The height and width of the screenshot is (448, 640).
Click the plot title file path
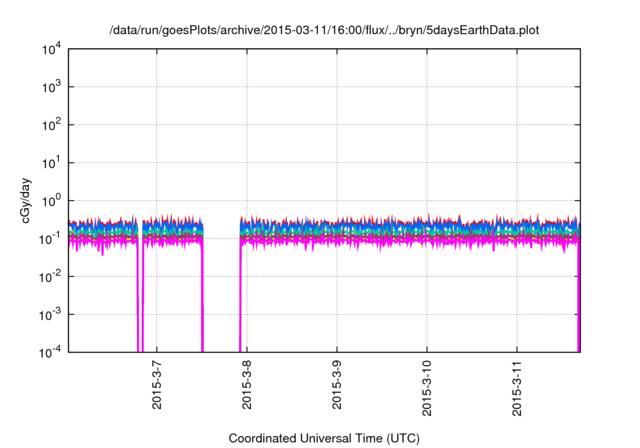[324, 30]
